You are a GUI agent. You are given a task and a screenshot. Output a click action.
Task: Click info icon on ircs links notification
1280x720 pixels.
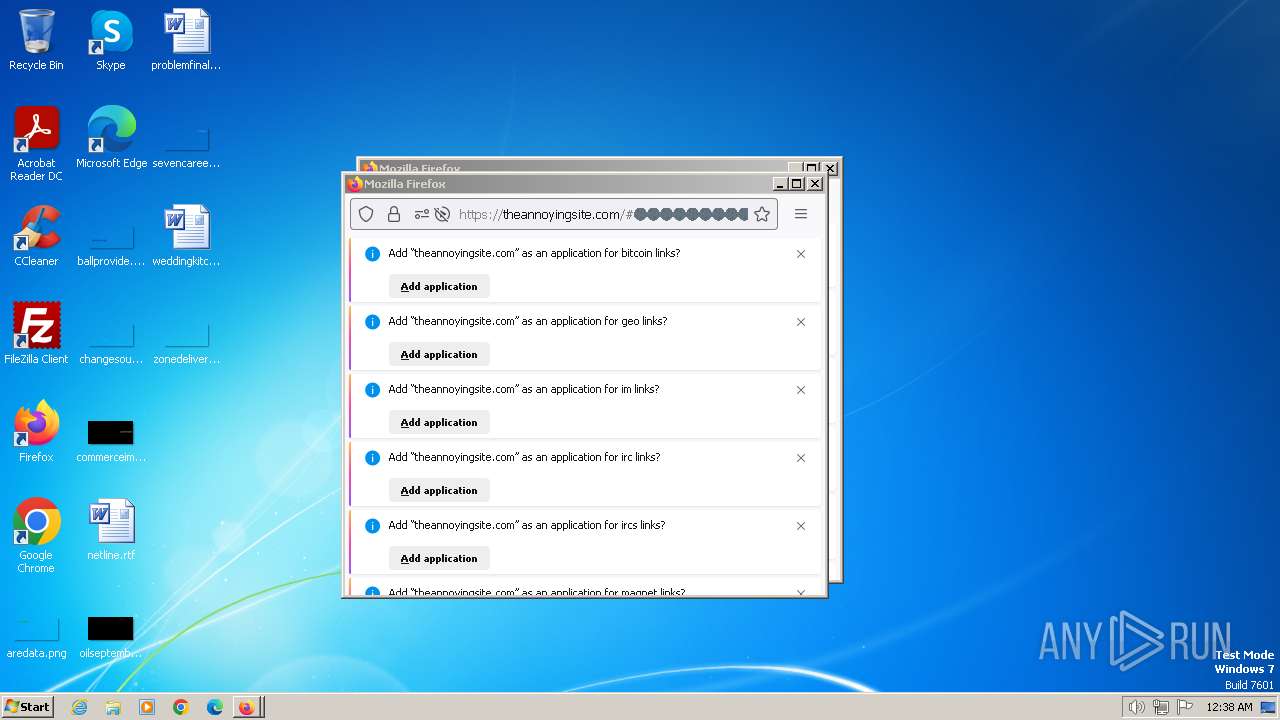point(372,526)
